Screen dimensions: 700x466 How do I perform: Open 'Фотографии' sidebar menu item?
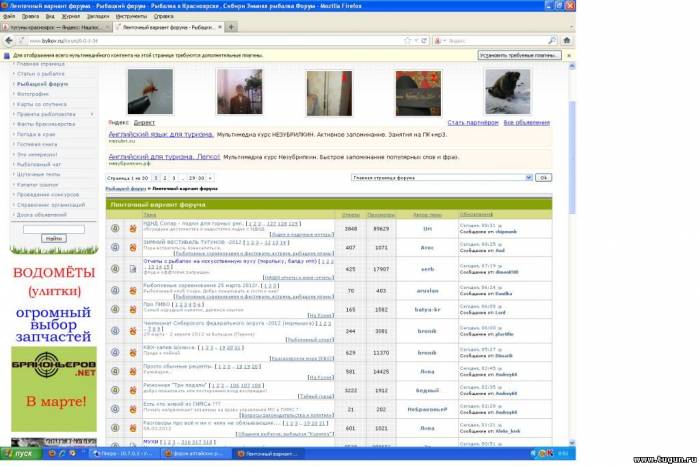[x=33, y=94]
